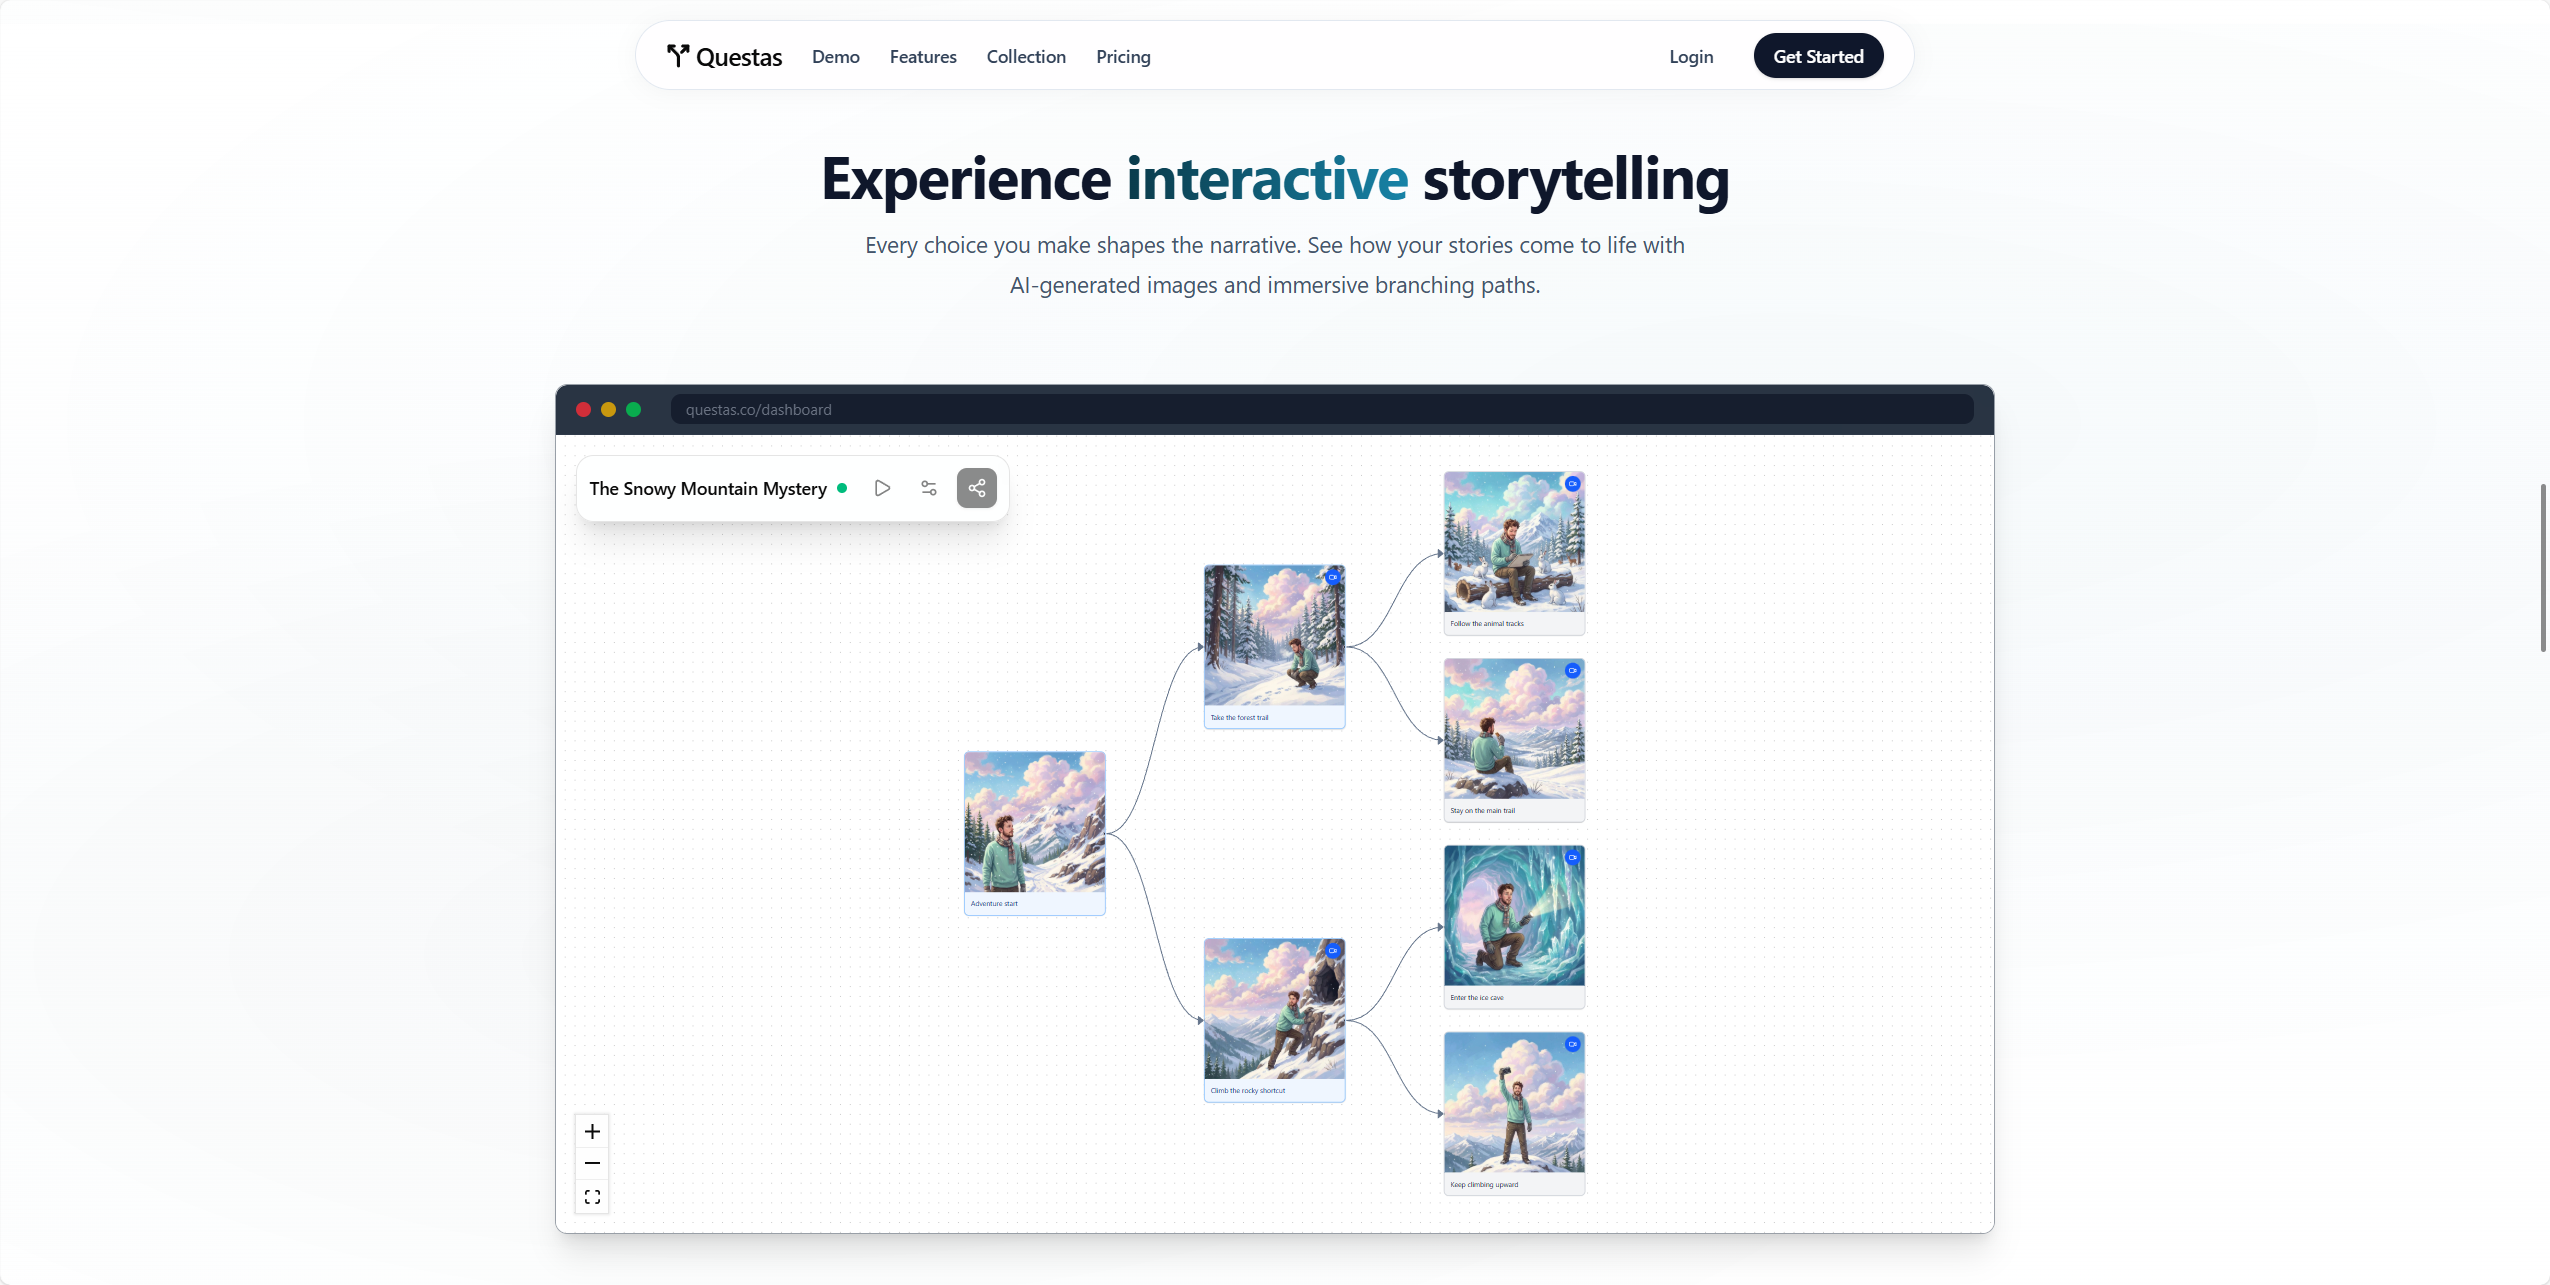Zoom in the story canvas
Screen dimensions: 2550x1285
[592, 1131]
